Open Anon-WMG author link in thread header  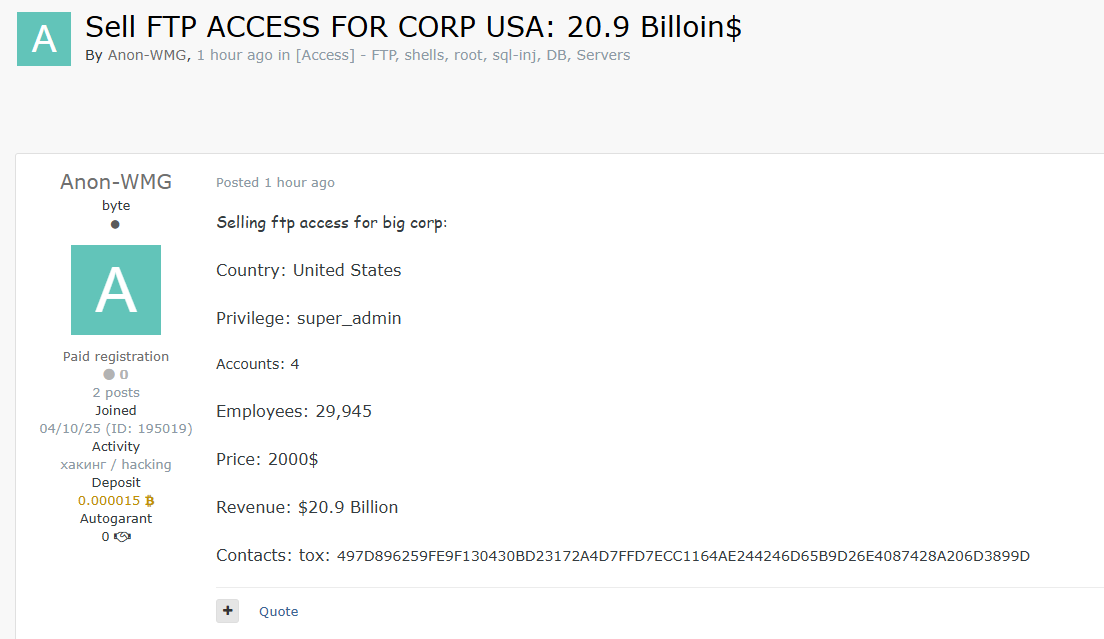pyautogui.click(x=147, y=55)
